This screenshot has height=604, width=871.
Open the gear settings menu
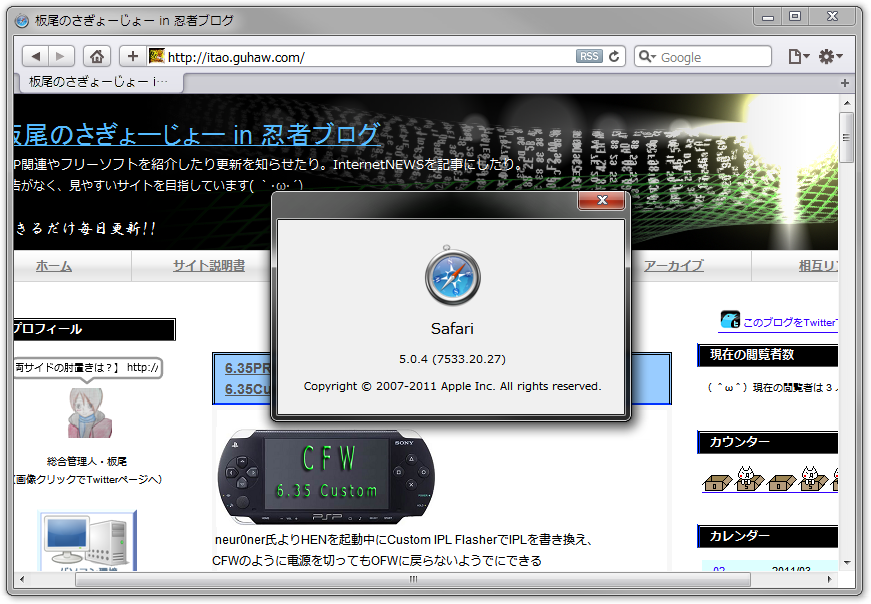831,56
